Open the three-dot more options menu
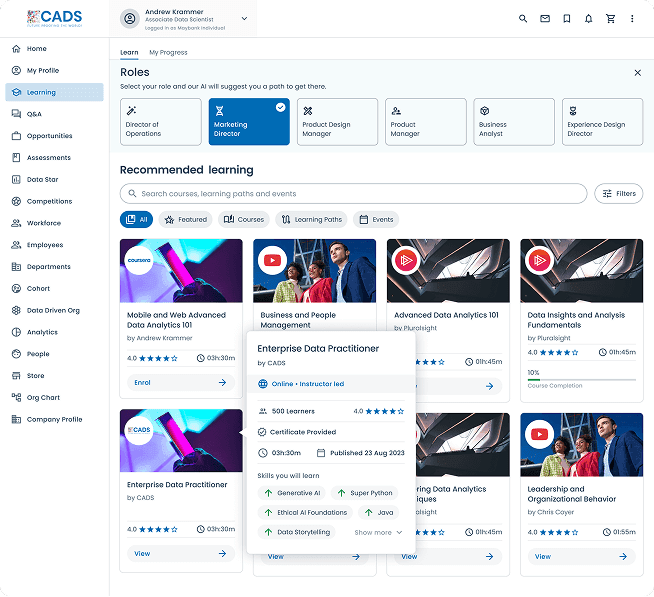This screenshot has height=597, width=654. coord(632,19)
